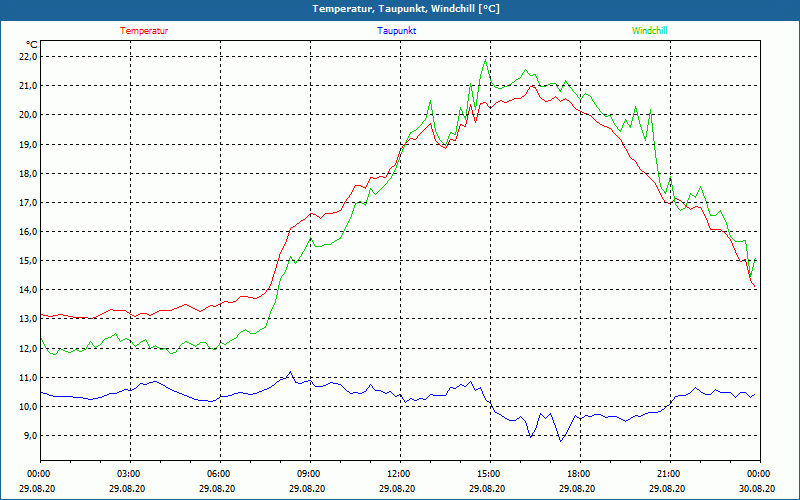Image resolution: width=800 pixels, height=500 pixels.
Task: Click the green Windchill peak near 15:00
Action: [x=485, y=60]
